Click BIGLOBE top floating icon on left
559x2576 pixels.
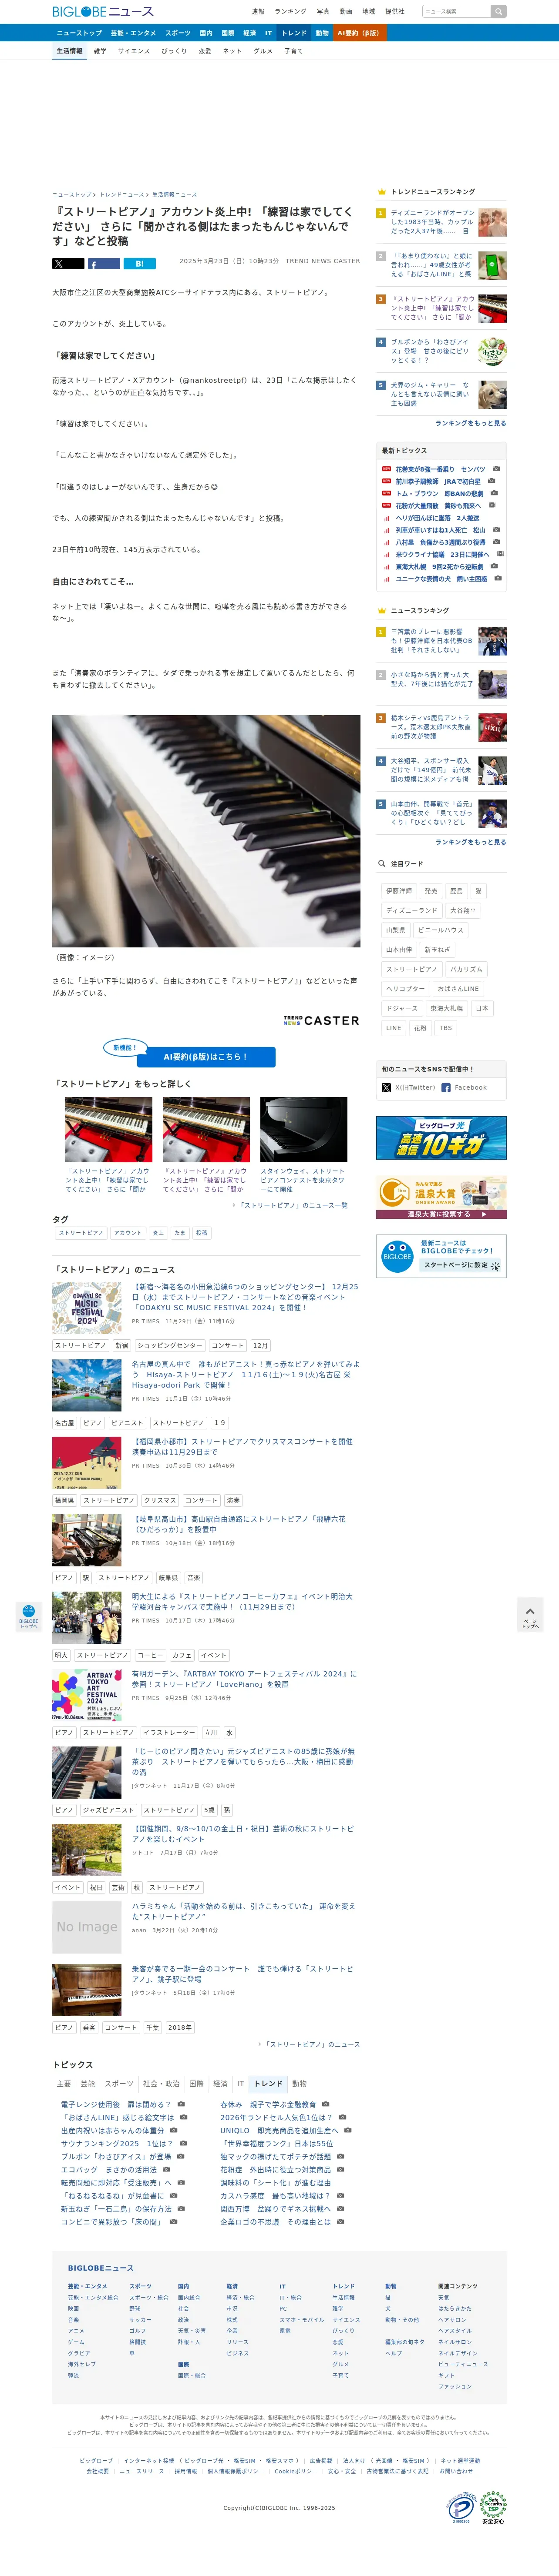click(28, 1617)
